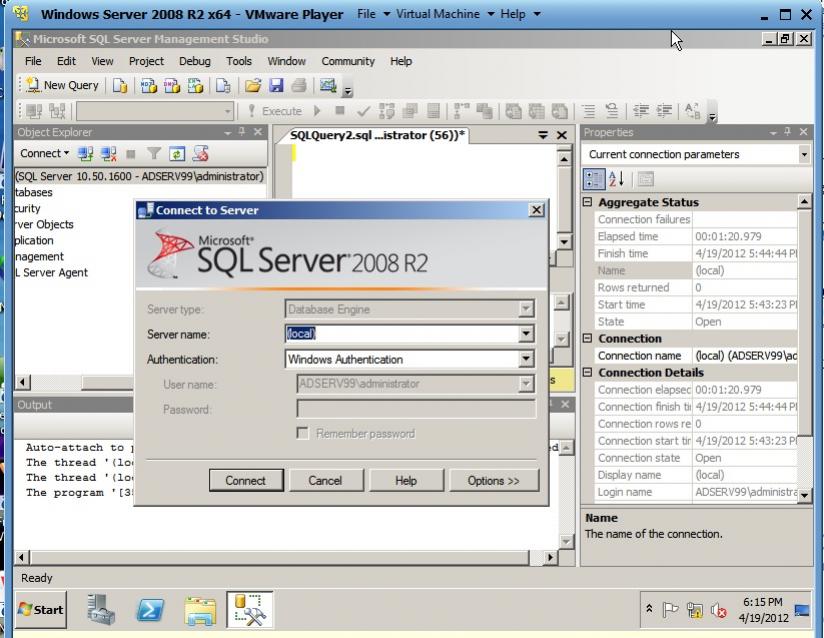Open the Server name dropdown arrow
The image size is (824, 638).
526,333
